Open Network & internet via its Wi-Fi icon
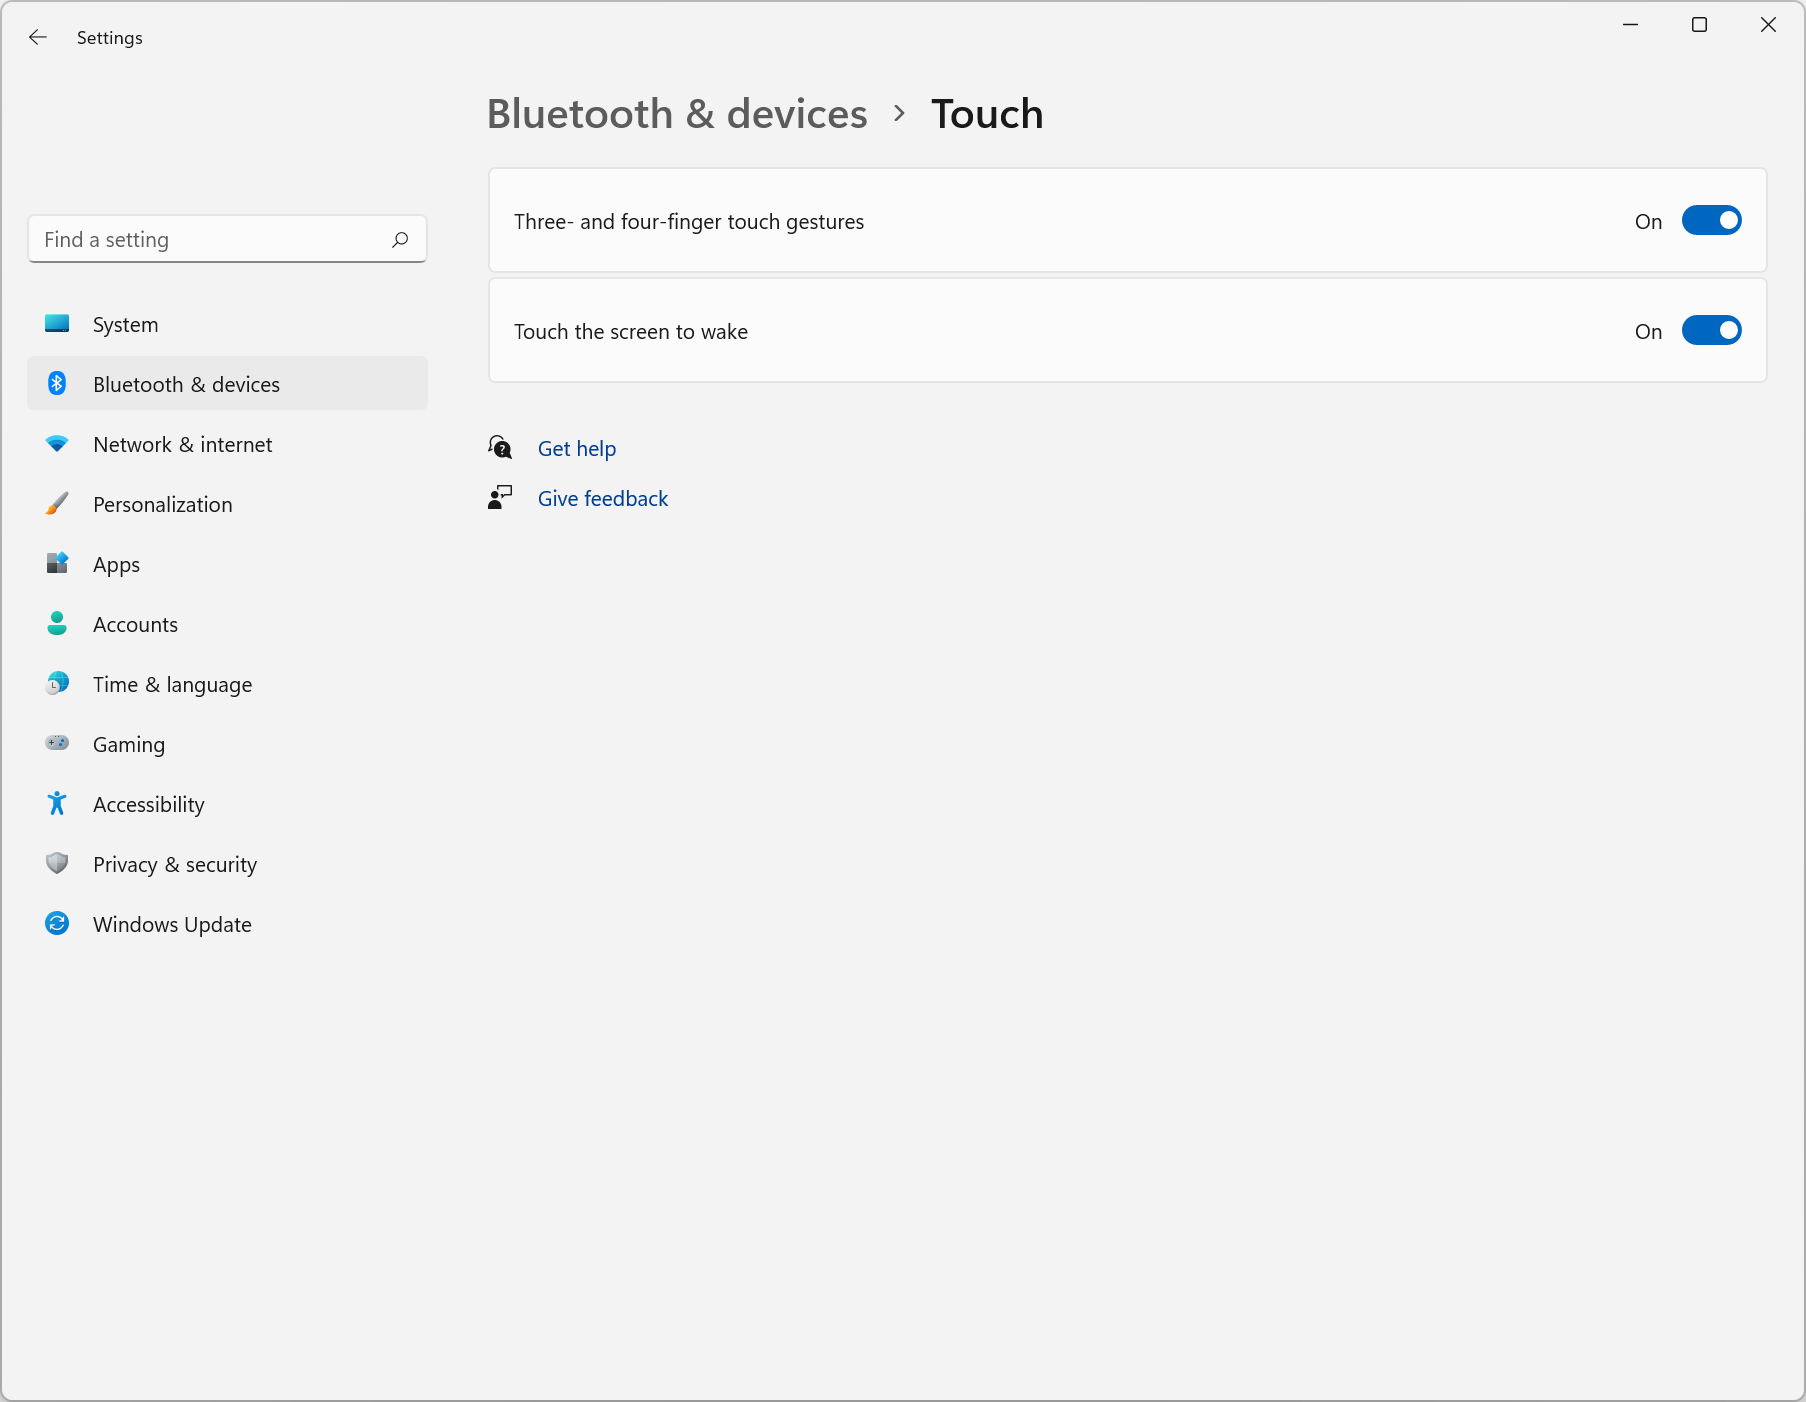Screen dimensions: 1806x1402 (x=57, y=444)
